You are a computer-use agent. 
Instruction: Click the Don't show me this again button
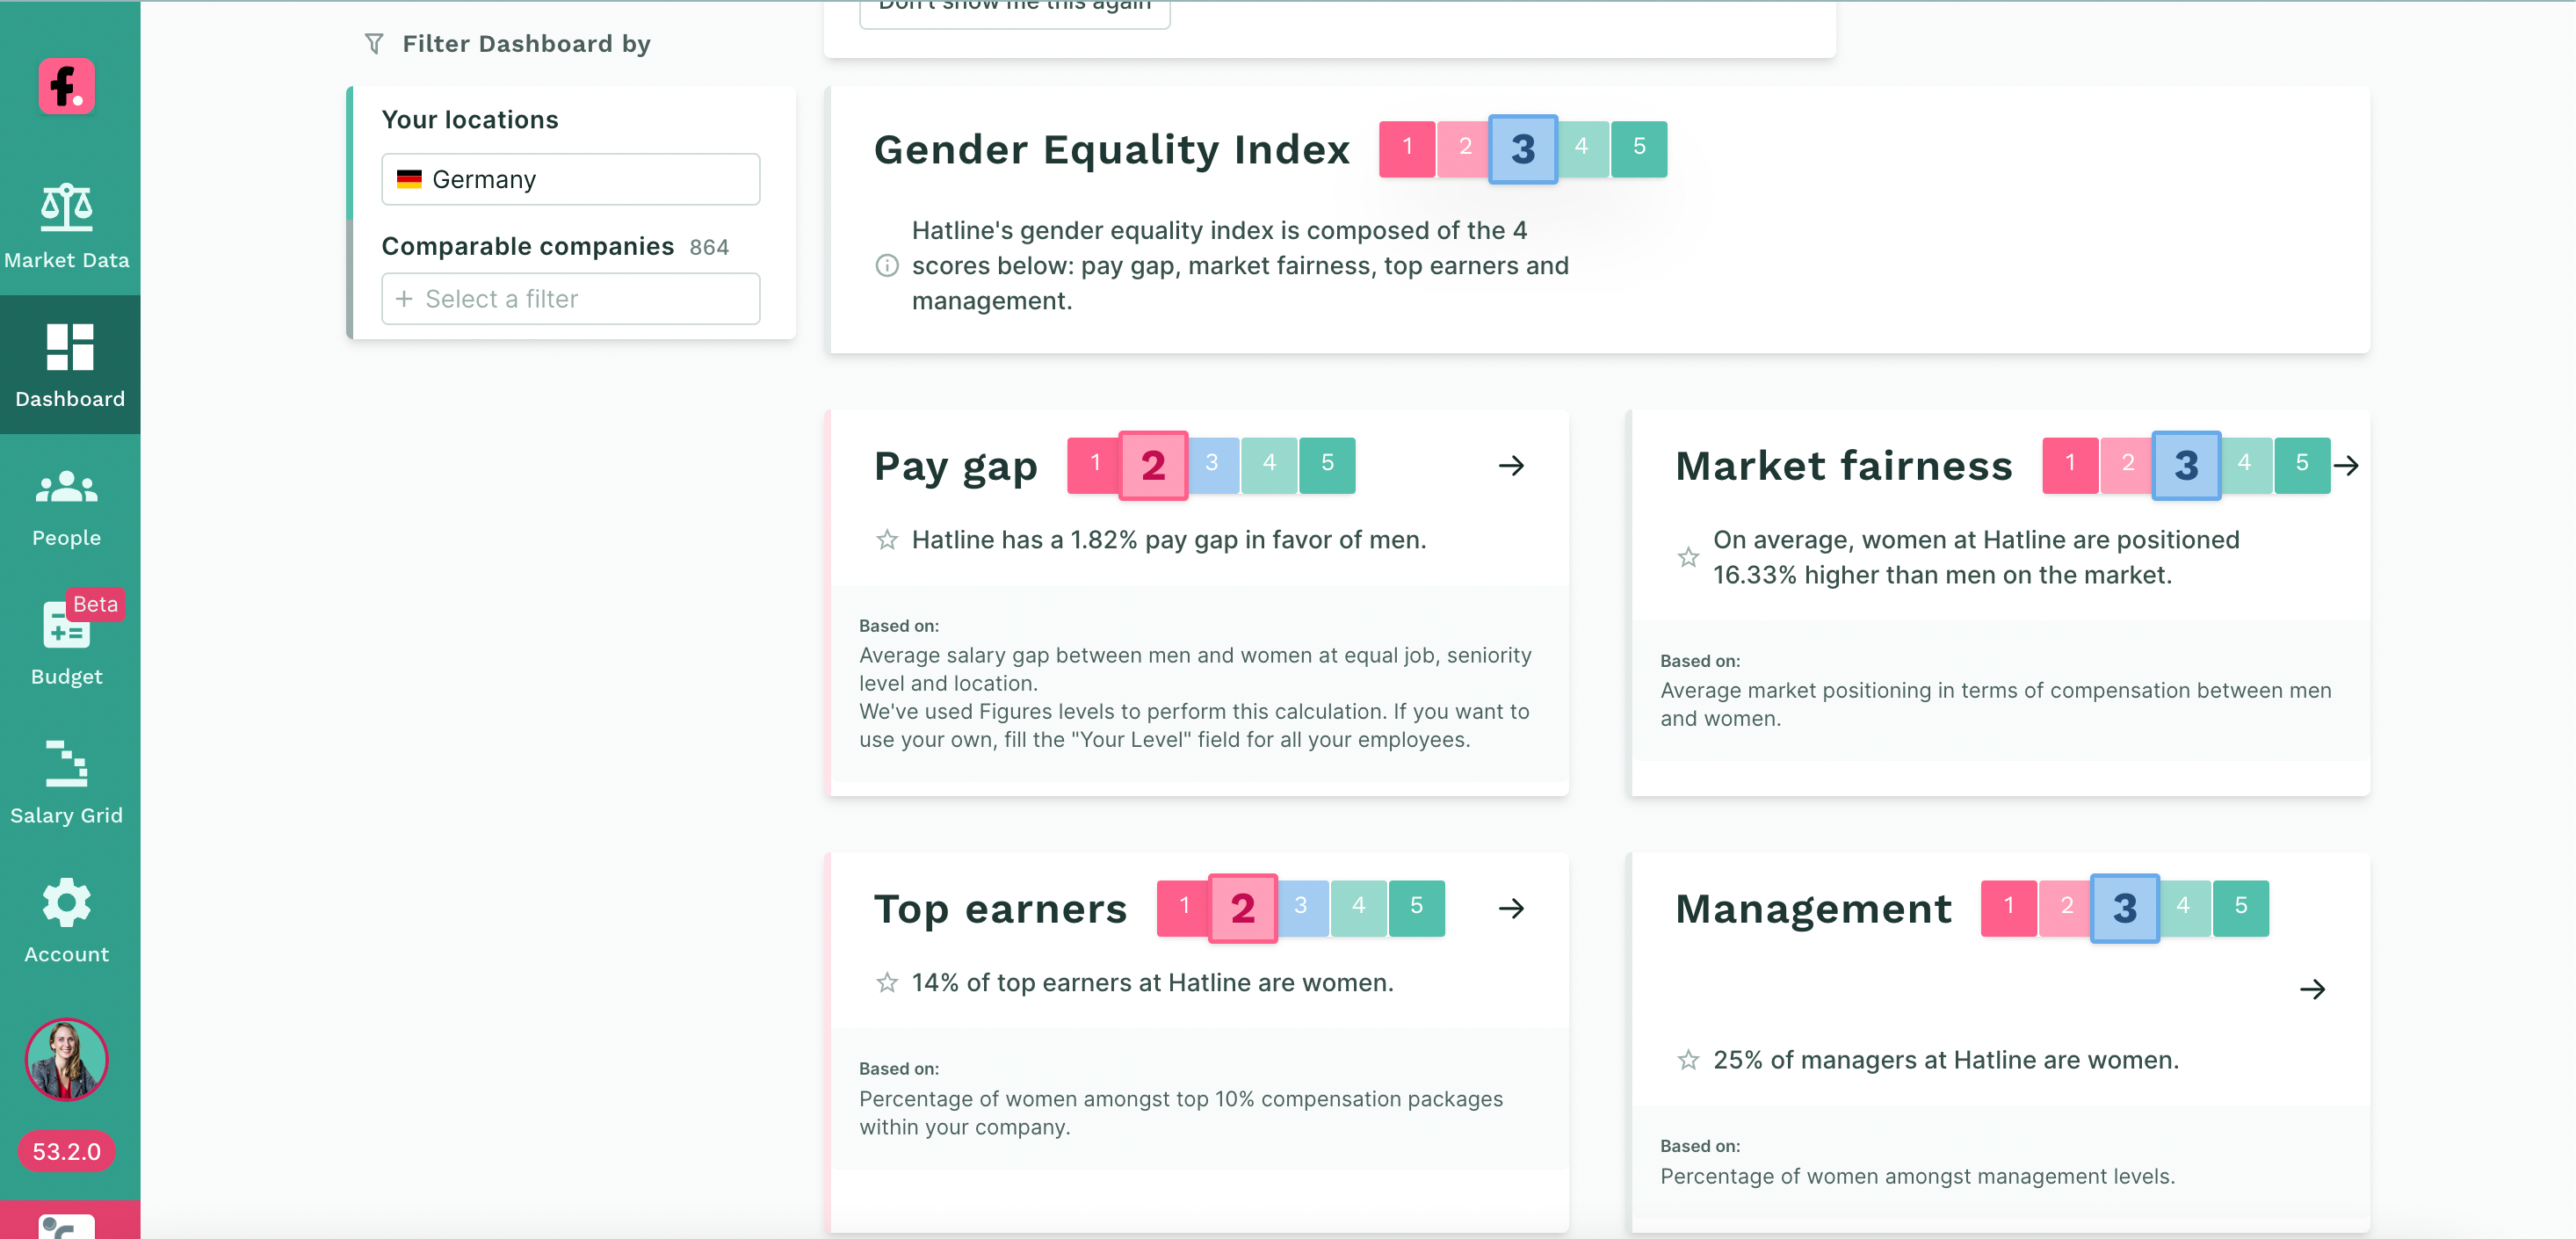coord(1014,10)
